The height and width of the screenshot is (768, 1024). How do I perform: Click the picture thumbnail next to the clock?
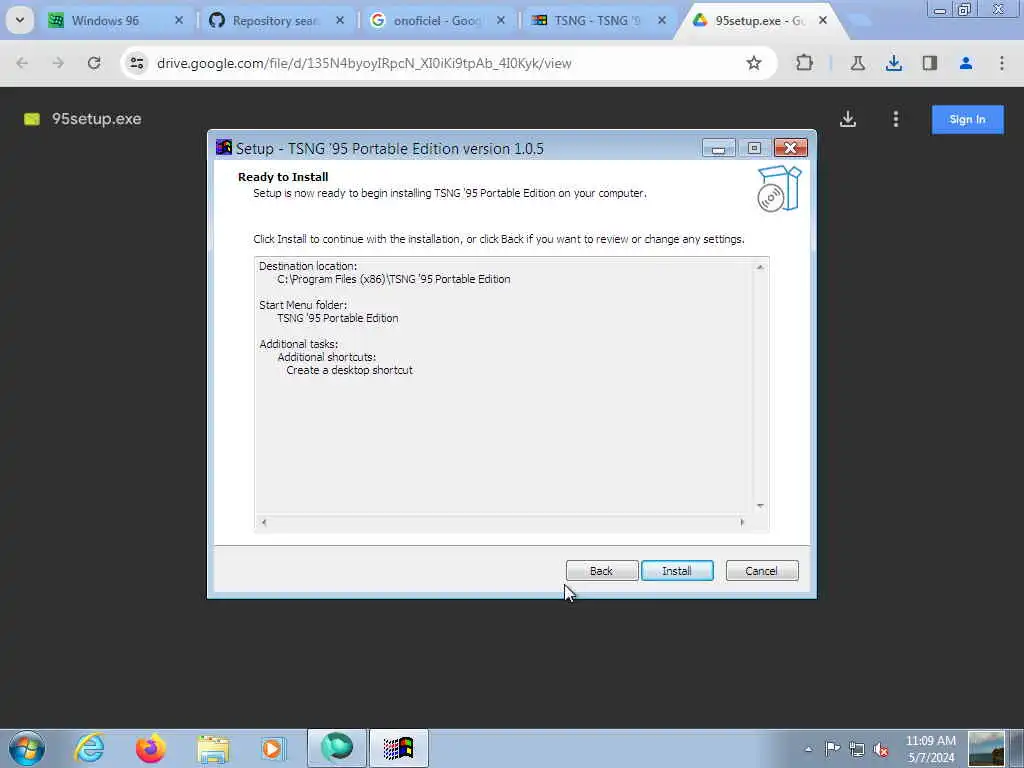pyautogui.click(x=986, y=748)
